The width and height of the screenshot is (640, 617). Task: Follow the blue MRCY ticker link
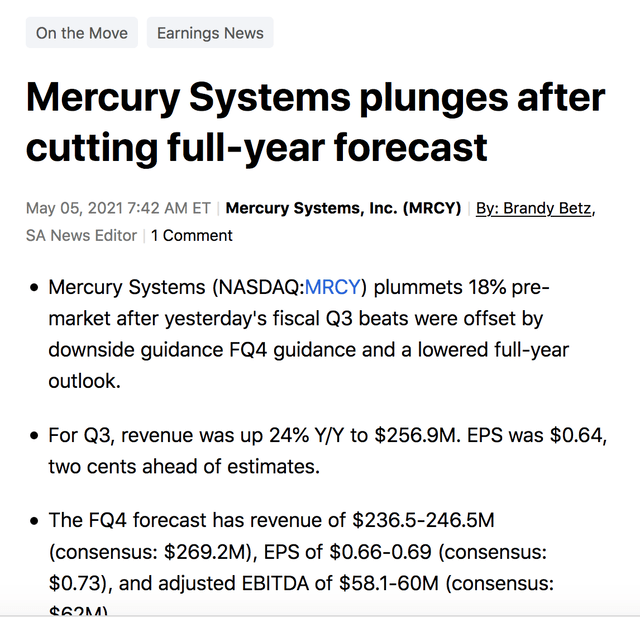click(x=333, y=287)
